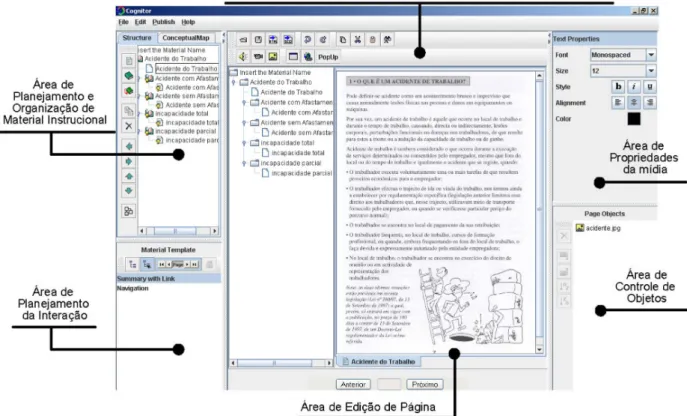Toggle italic text style
This screenshot has width=687, height=416.
point(634,86)
